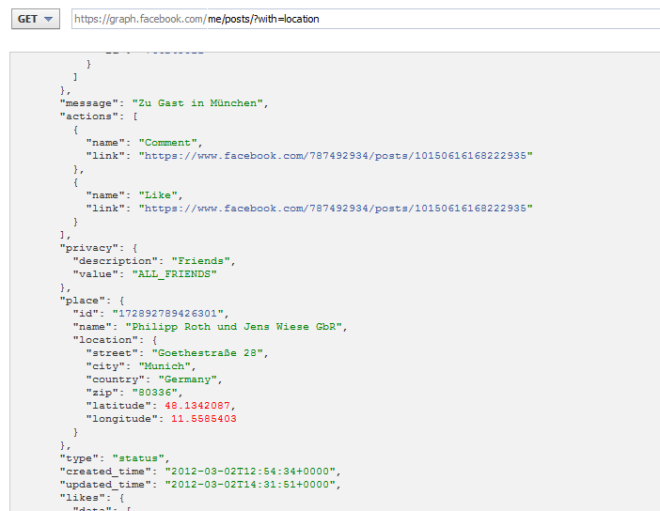660x511 pixels.
Task: Click the latitude value 48.1342087
Action: point(197,406)
